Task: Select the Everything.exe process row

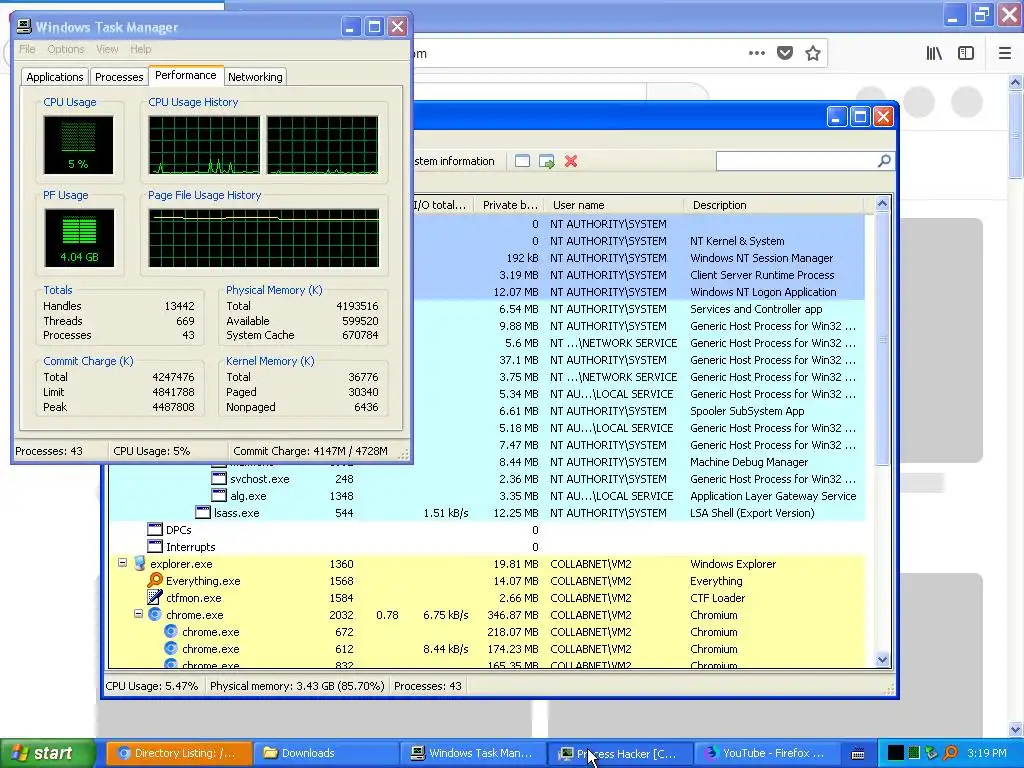Action: point(487,581)
